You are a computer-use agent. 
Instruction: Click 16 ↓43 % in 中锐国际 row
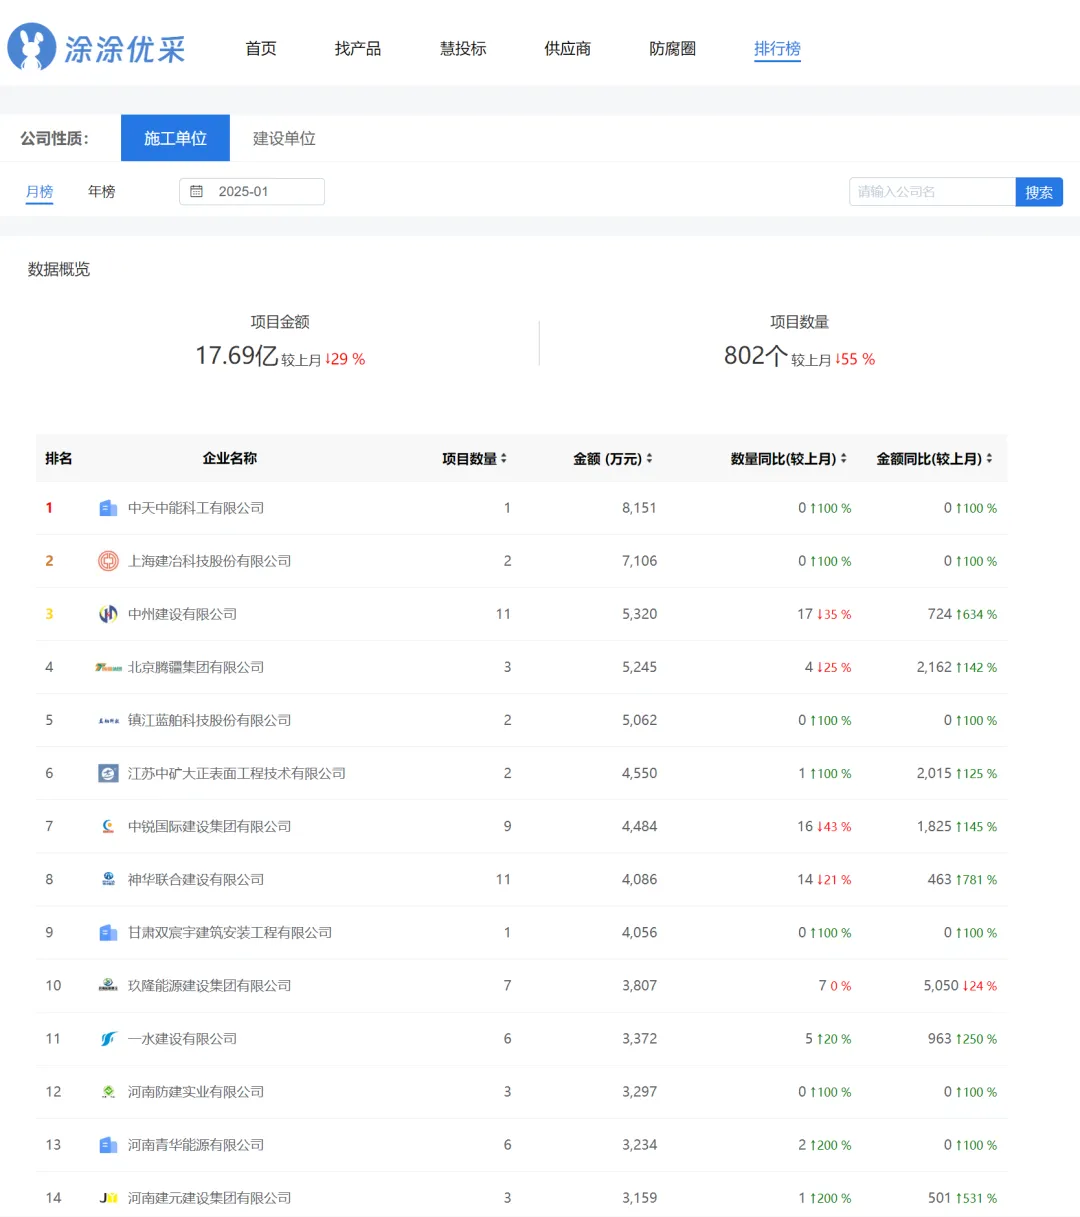click(x=824, y=826)
